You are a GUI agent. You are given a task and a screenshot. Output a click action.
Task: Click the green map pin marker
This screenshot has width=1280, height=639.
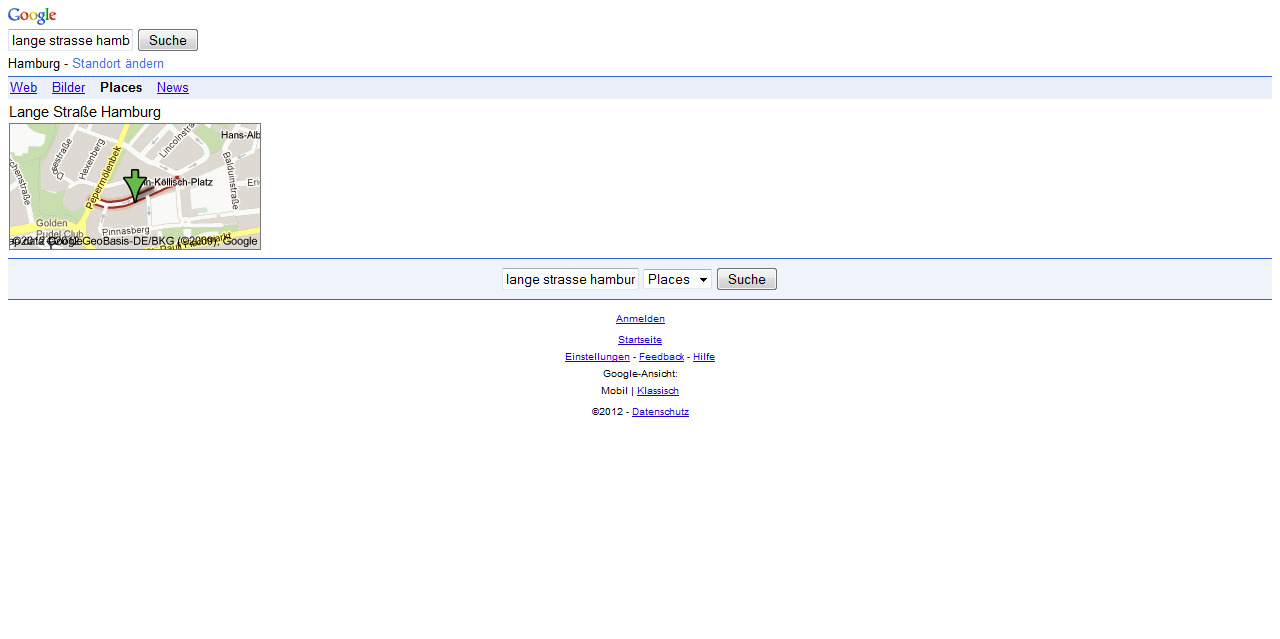135,185
